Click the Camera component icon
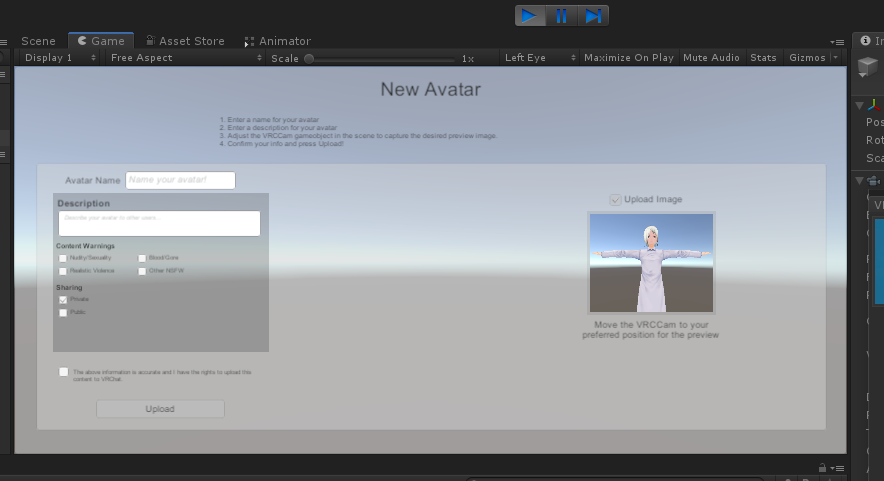The image size is (884, 481). click(873, 181)
